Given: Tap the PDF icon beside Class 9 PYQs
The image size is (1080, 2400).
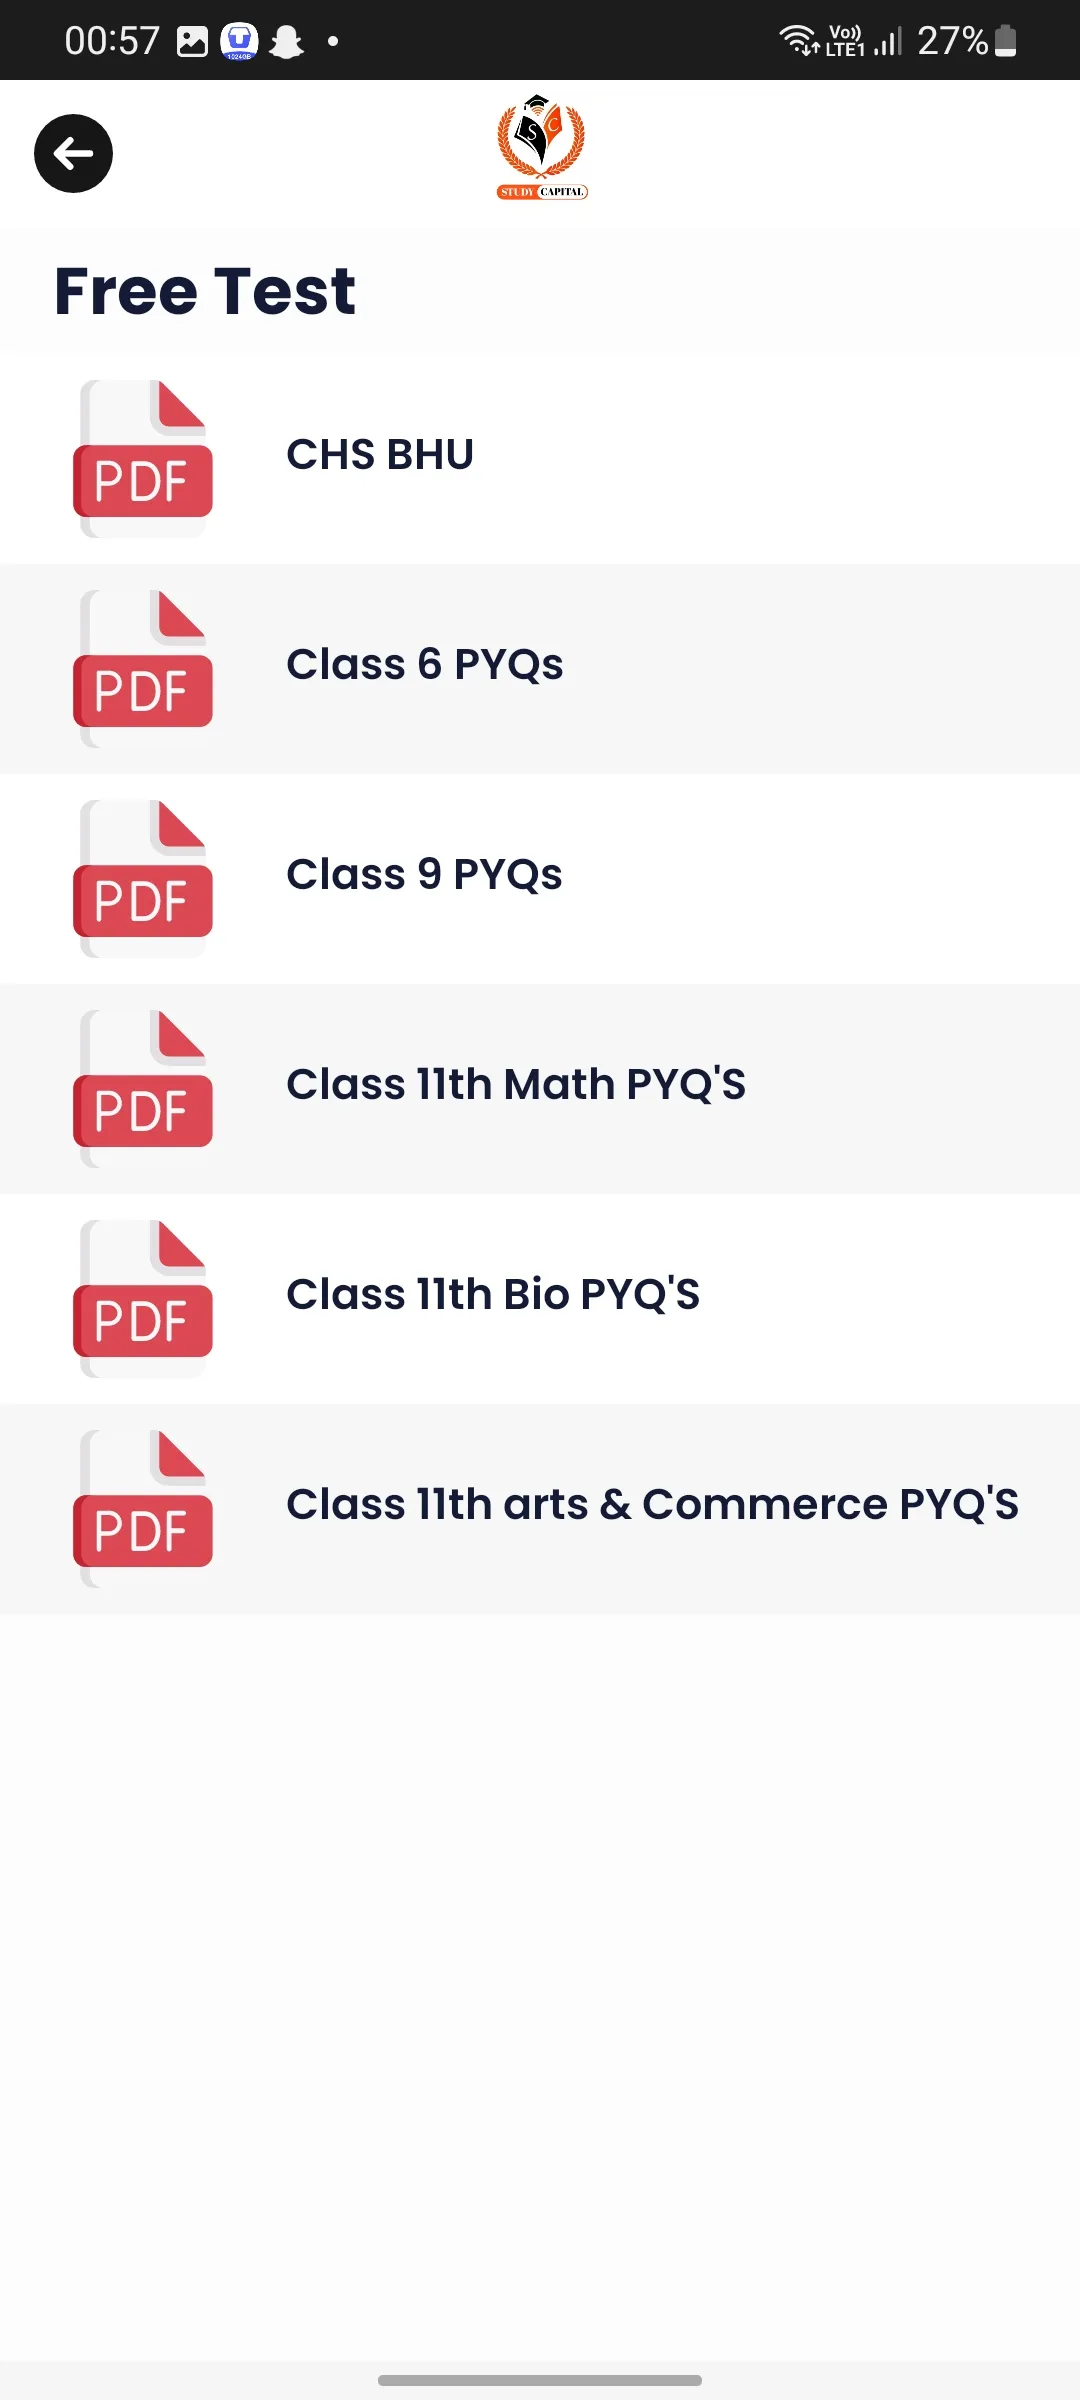Looking at the screenshot, I should (143, 879).
